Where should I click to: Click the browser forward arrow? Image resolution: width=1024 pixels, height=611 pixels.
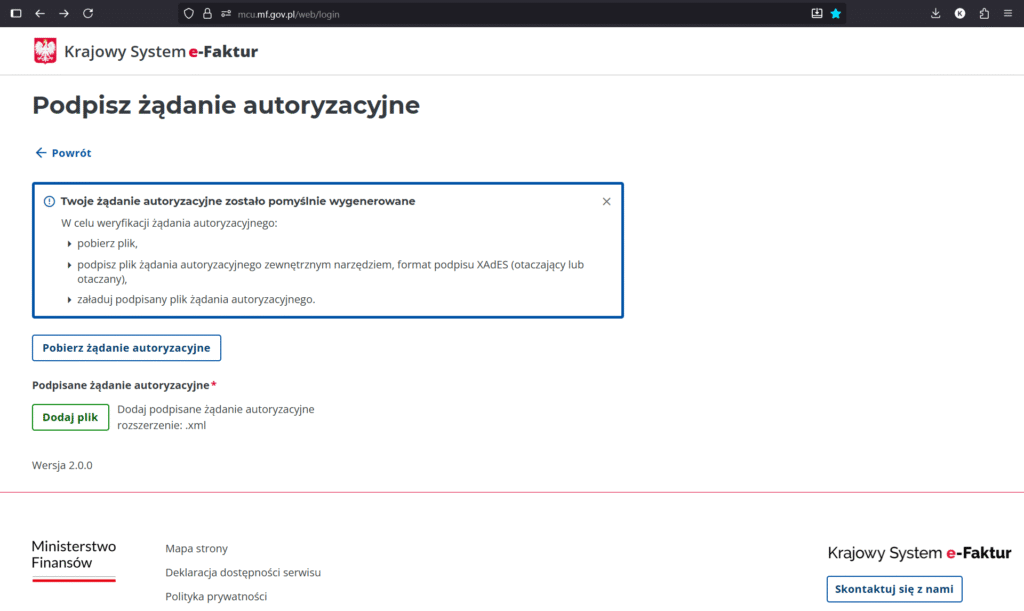(64, 13)
